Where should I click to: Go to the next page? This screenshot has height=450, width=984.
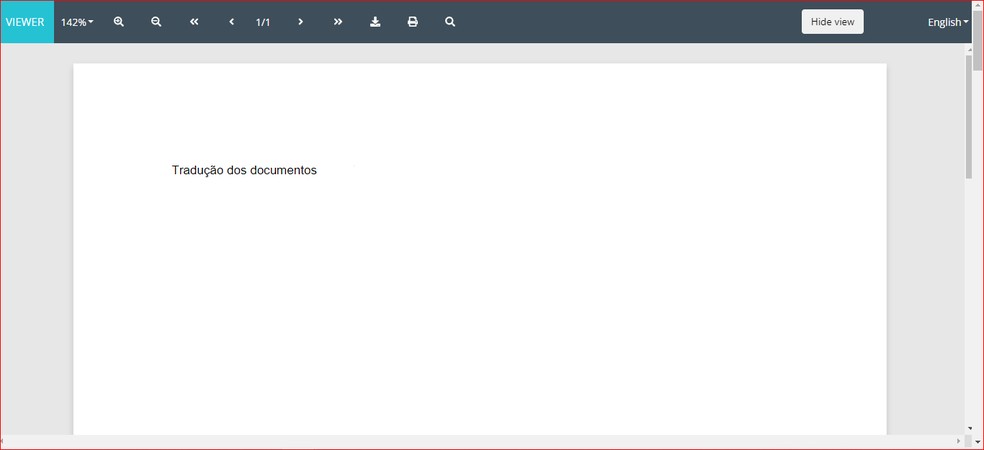(301, 22)
